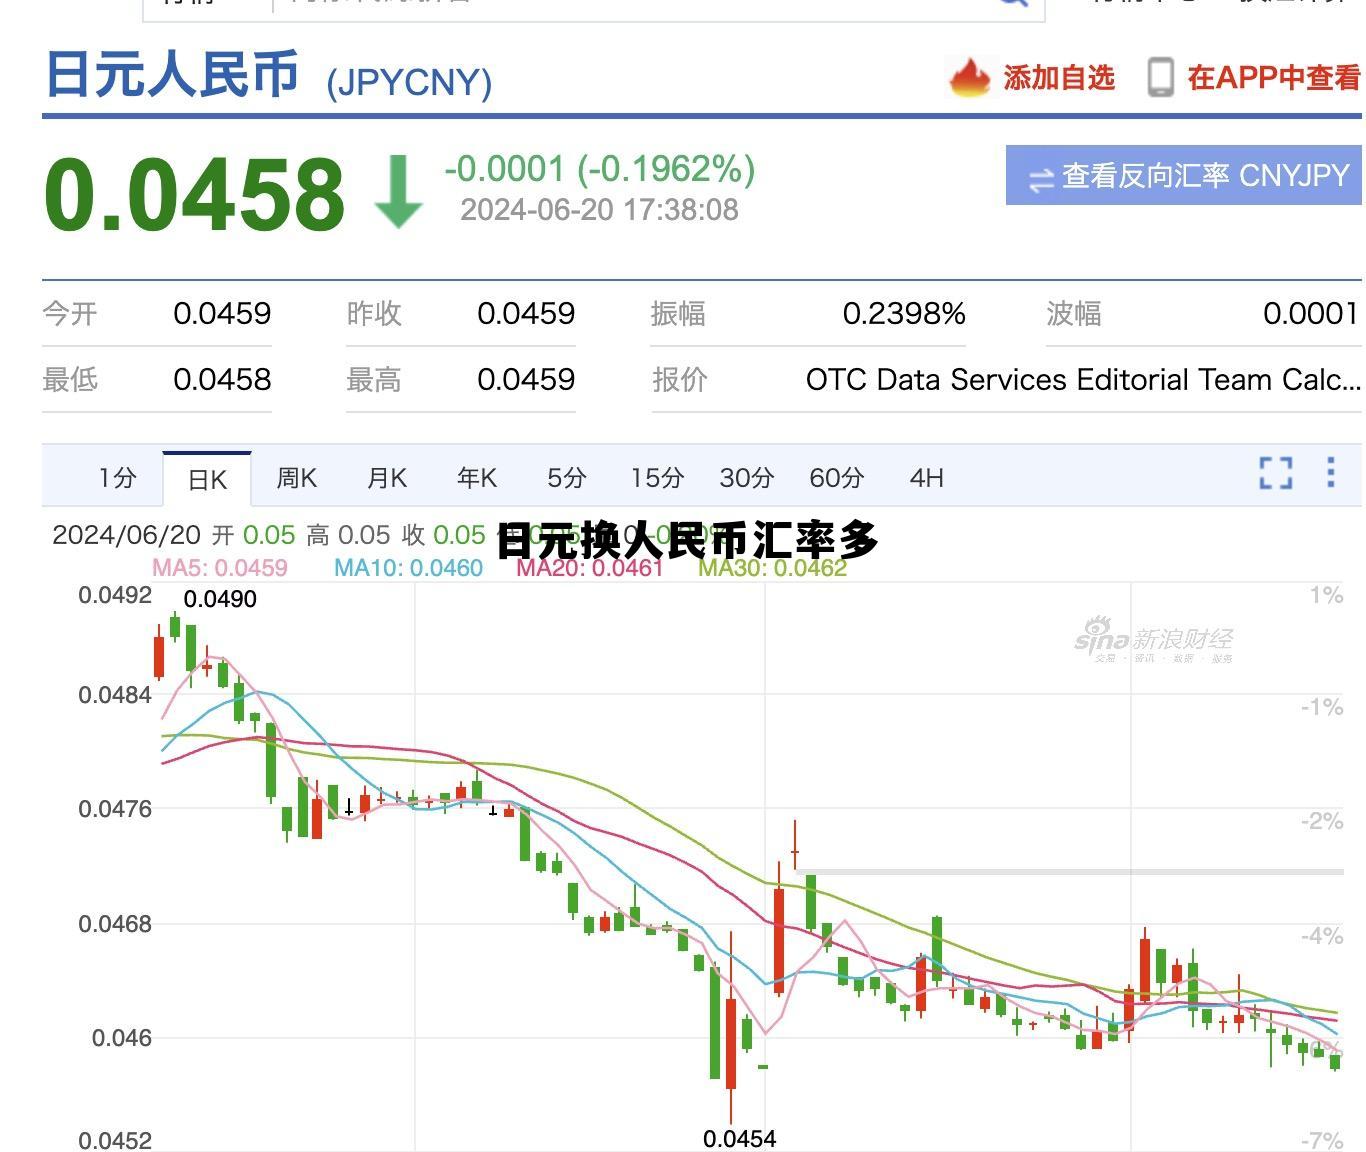The width and height of the screenshot is (1366, 1152).
Task: Click the green down arrow next to 0.0458
Action: pyautogui.click(x=397, y=192)
